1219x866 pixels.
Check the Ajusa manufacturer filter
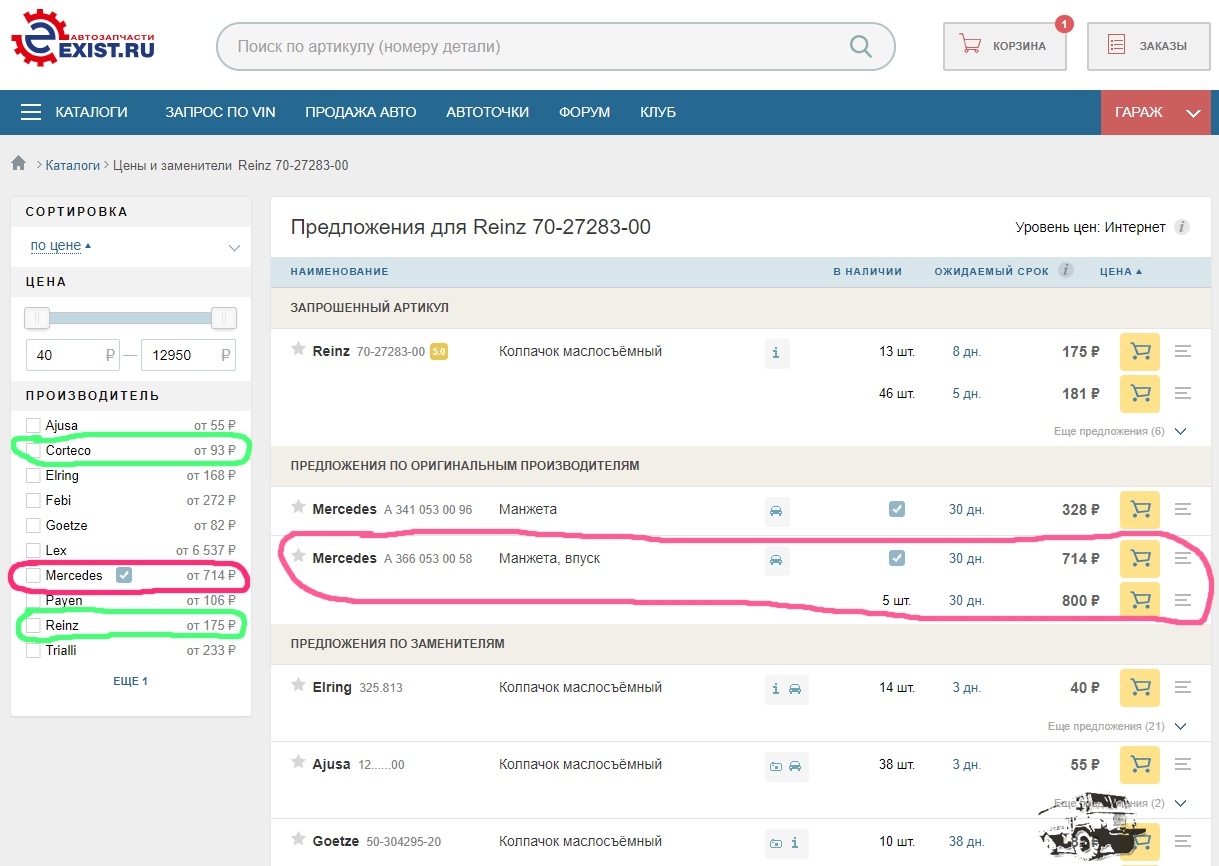point(34,426)
